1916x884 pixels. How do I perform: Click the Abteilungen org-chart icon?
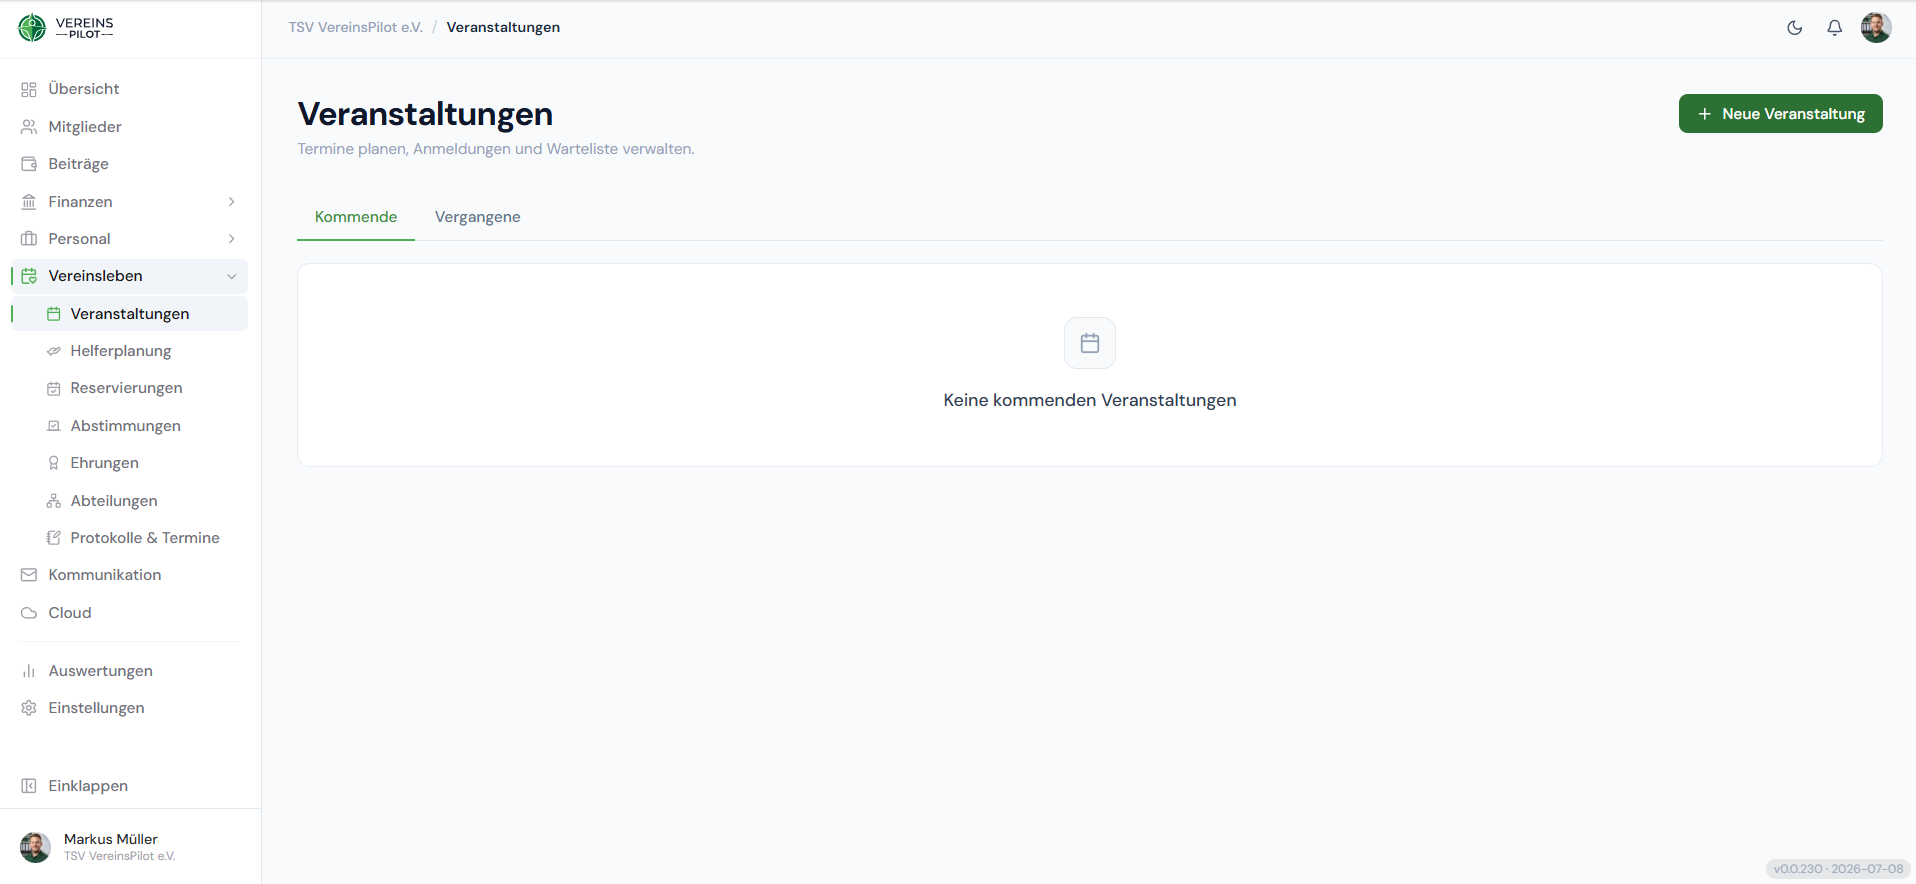pos(54,501)
